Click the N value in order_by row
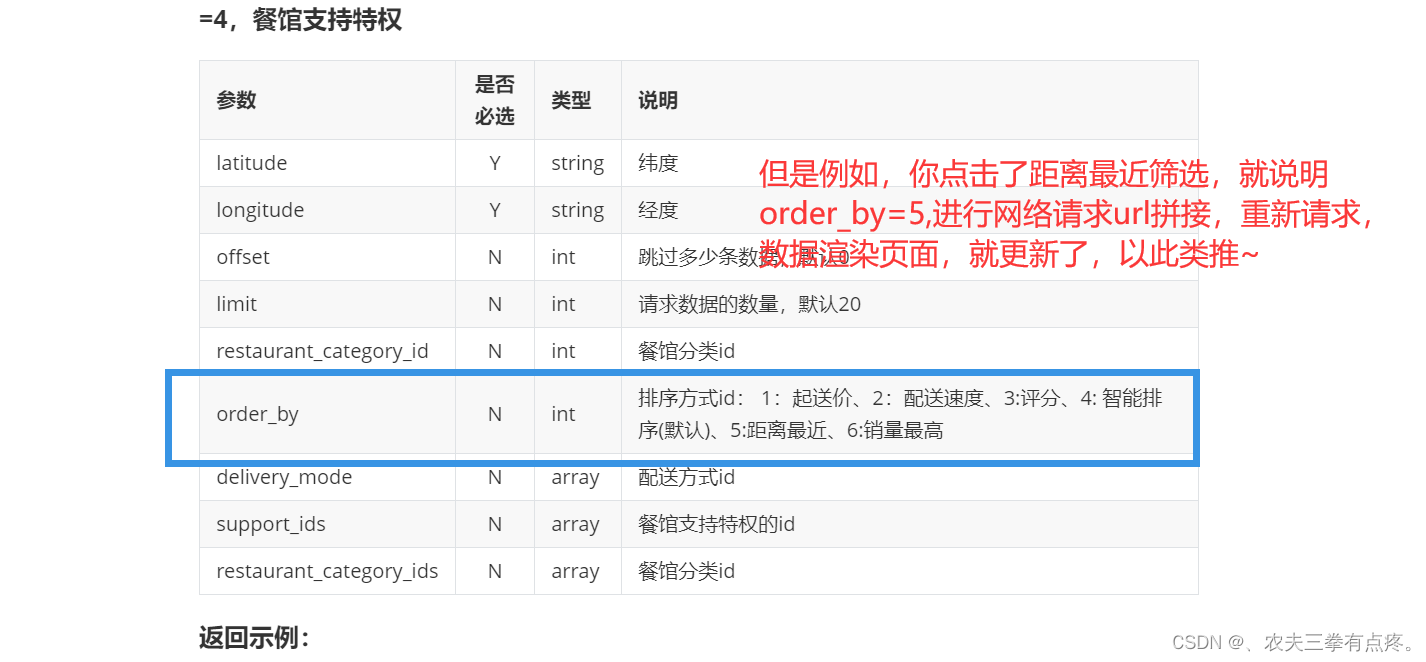This screenshot has width=1426, height=662. (494, 414)
